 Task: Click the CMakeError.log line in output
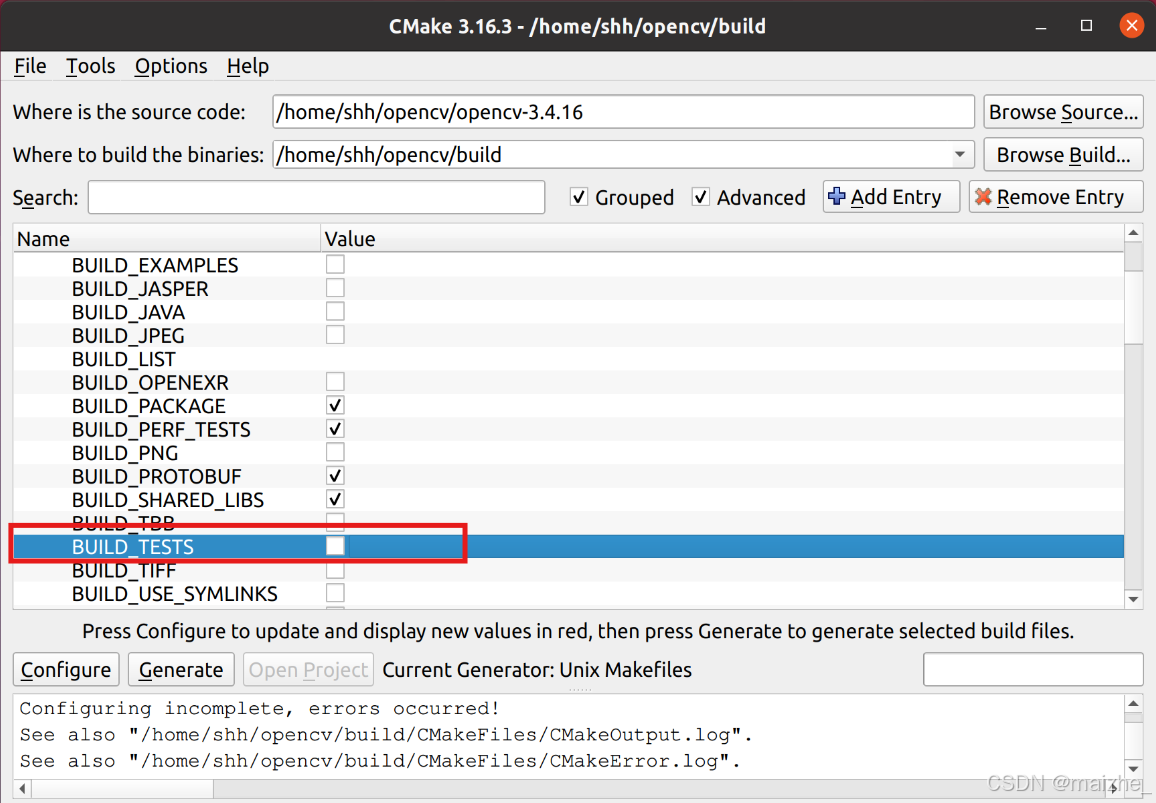click(380, 761)
